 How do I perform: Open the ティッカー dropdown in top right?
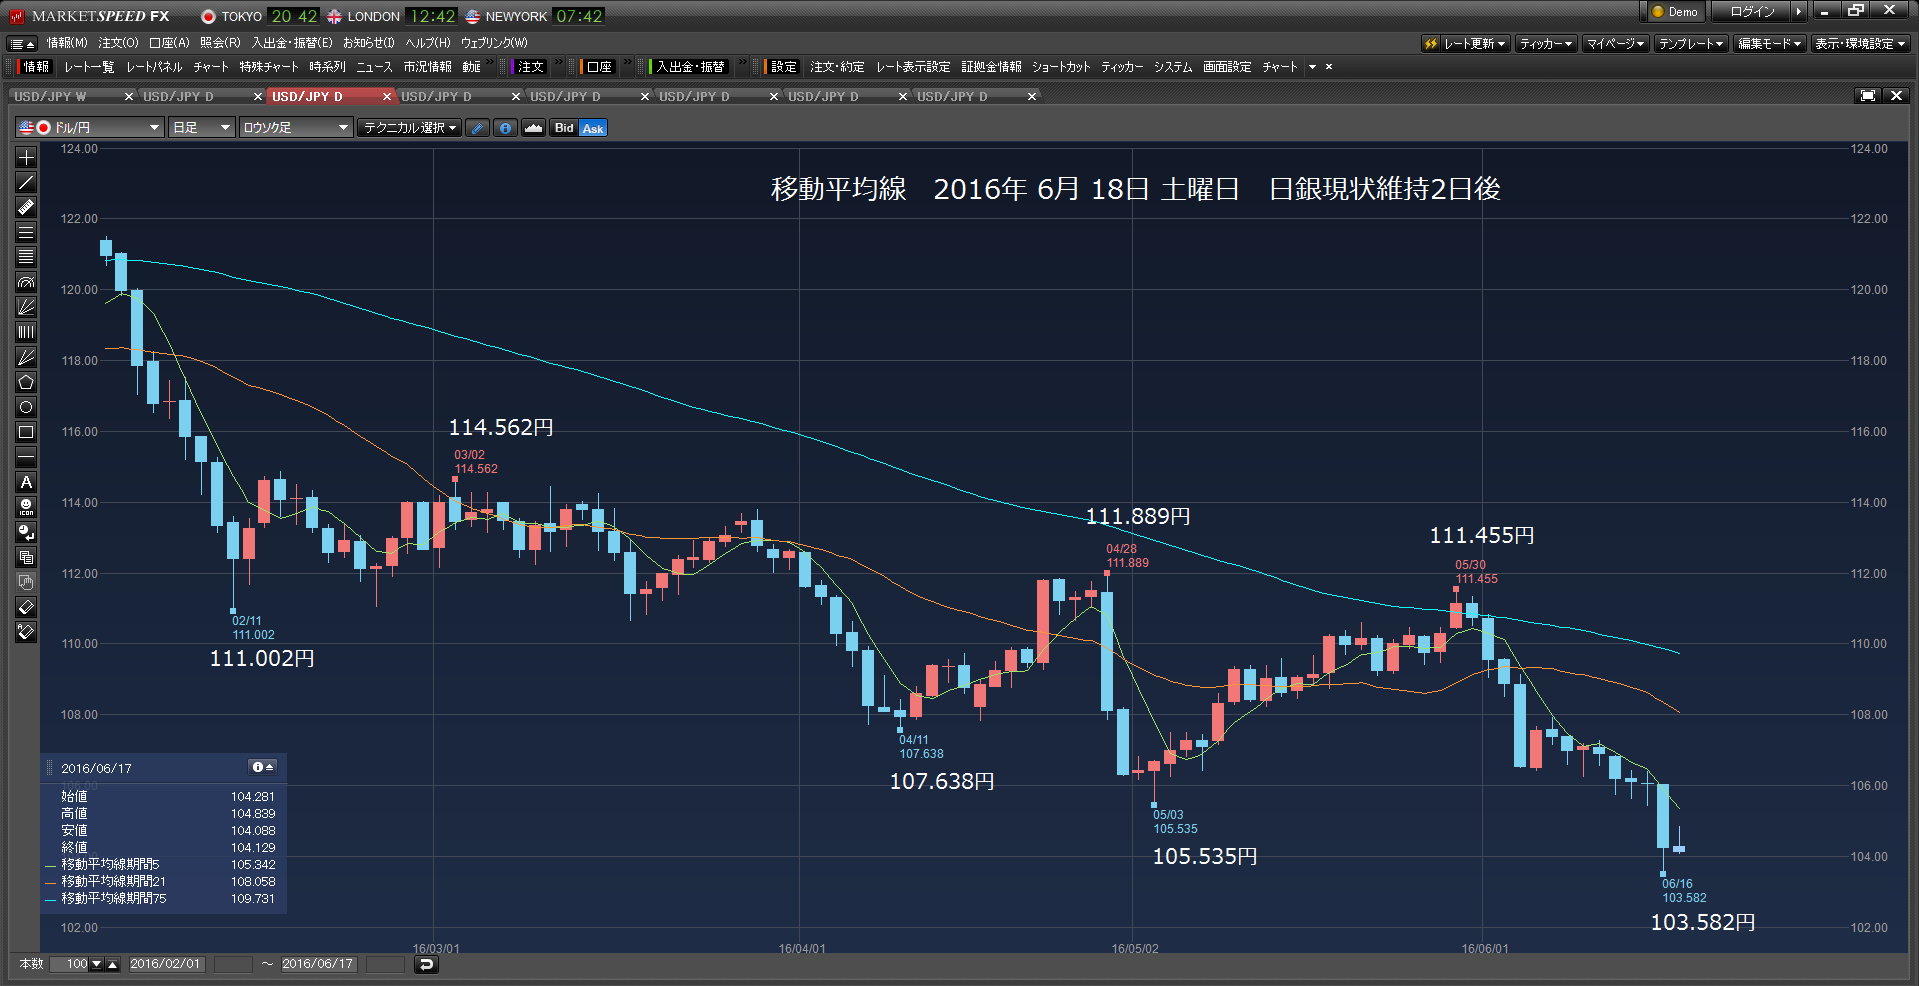pyautogui.click(x=1546, y=43)
